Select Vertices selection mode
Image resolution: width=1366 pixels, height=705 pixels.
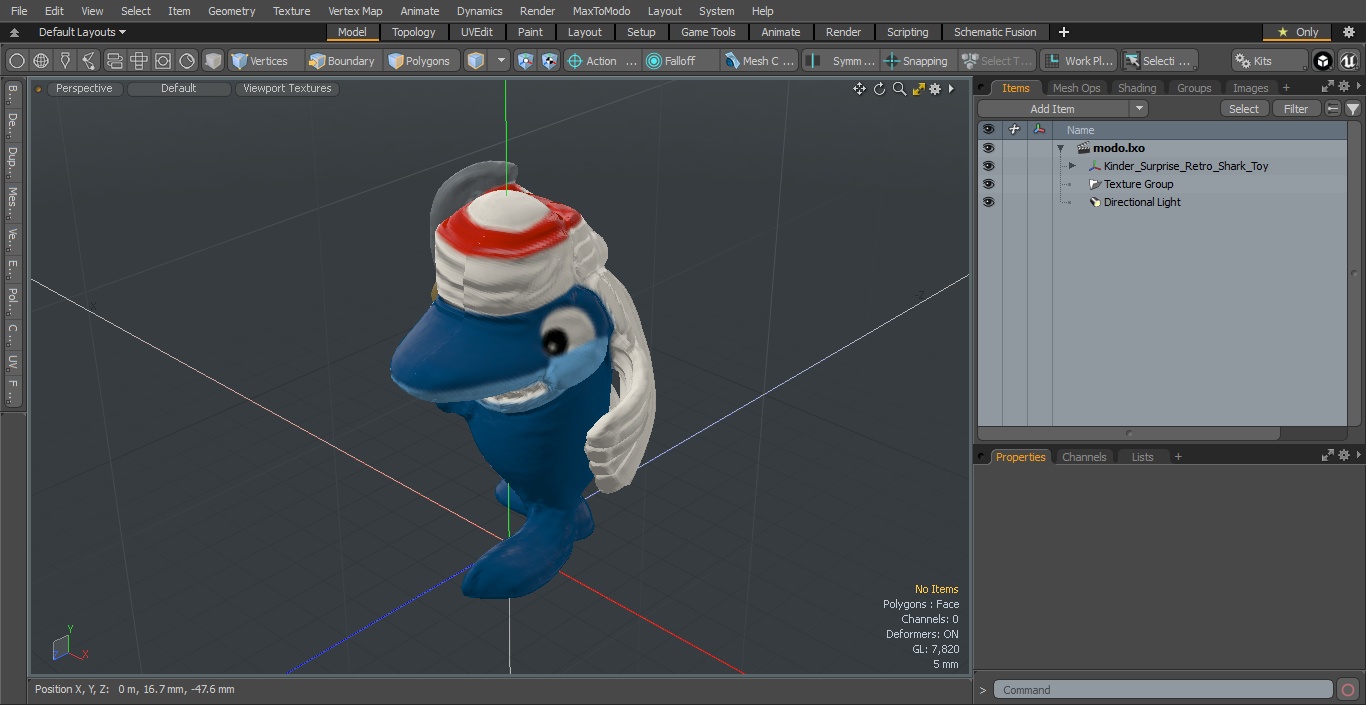pos(265,61)
